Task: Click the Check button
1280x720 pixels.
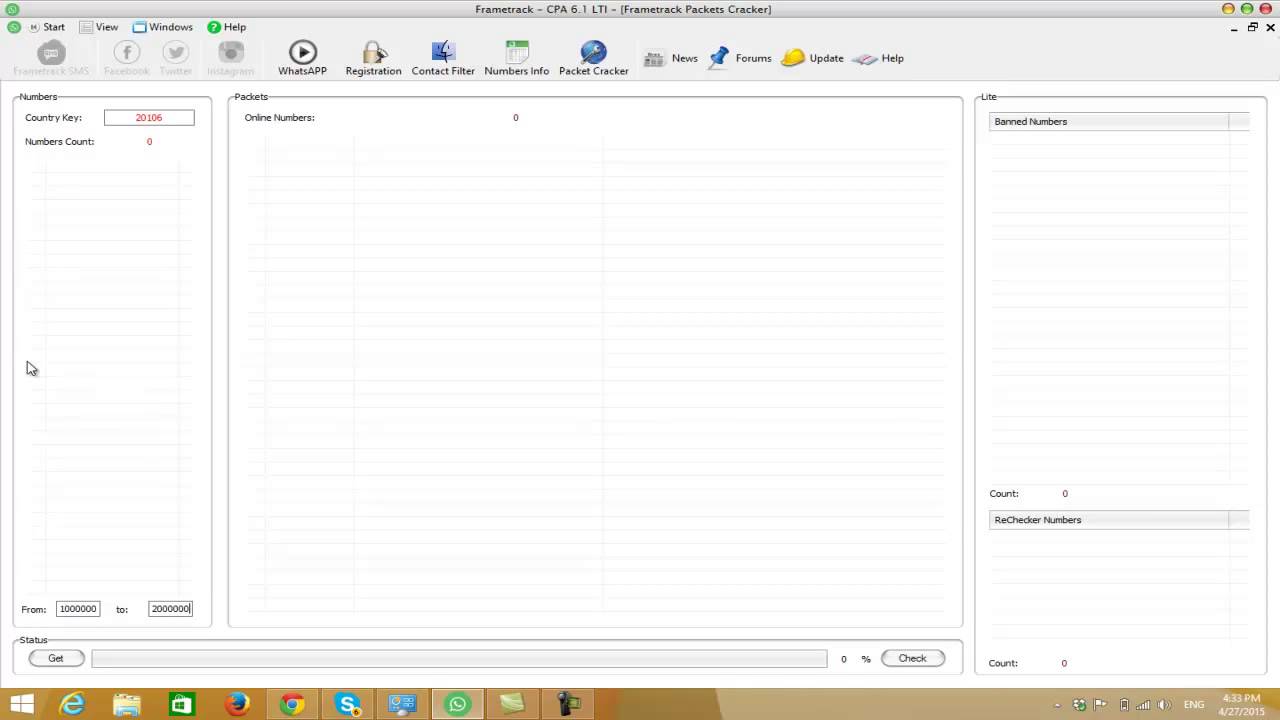Action: click(912, 658)
